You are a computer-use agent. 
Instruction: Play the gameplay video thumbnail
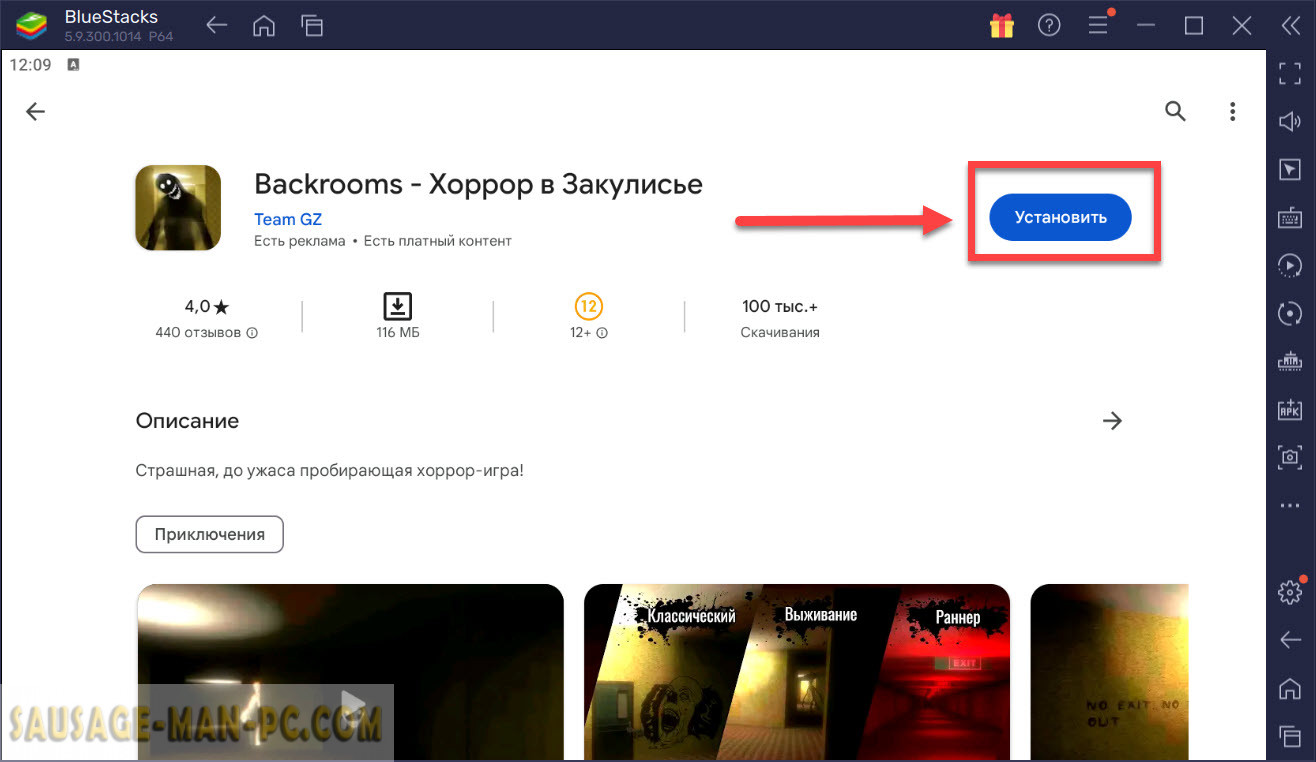point(350,672)
